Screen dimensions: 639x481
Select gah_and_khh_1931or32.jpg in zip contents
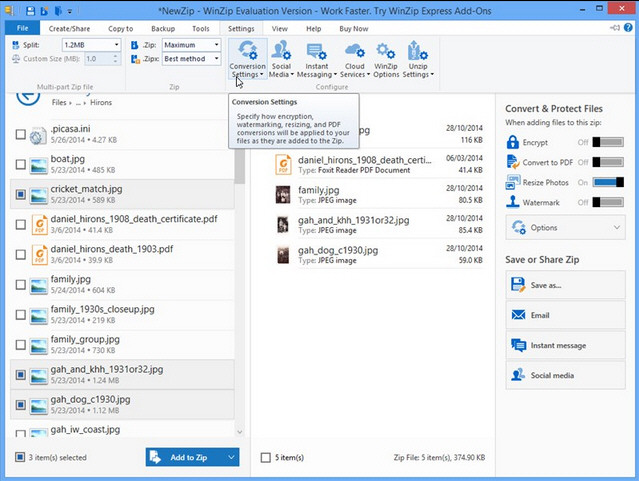tap(353, 220)
